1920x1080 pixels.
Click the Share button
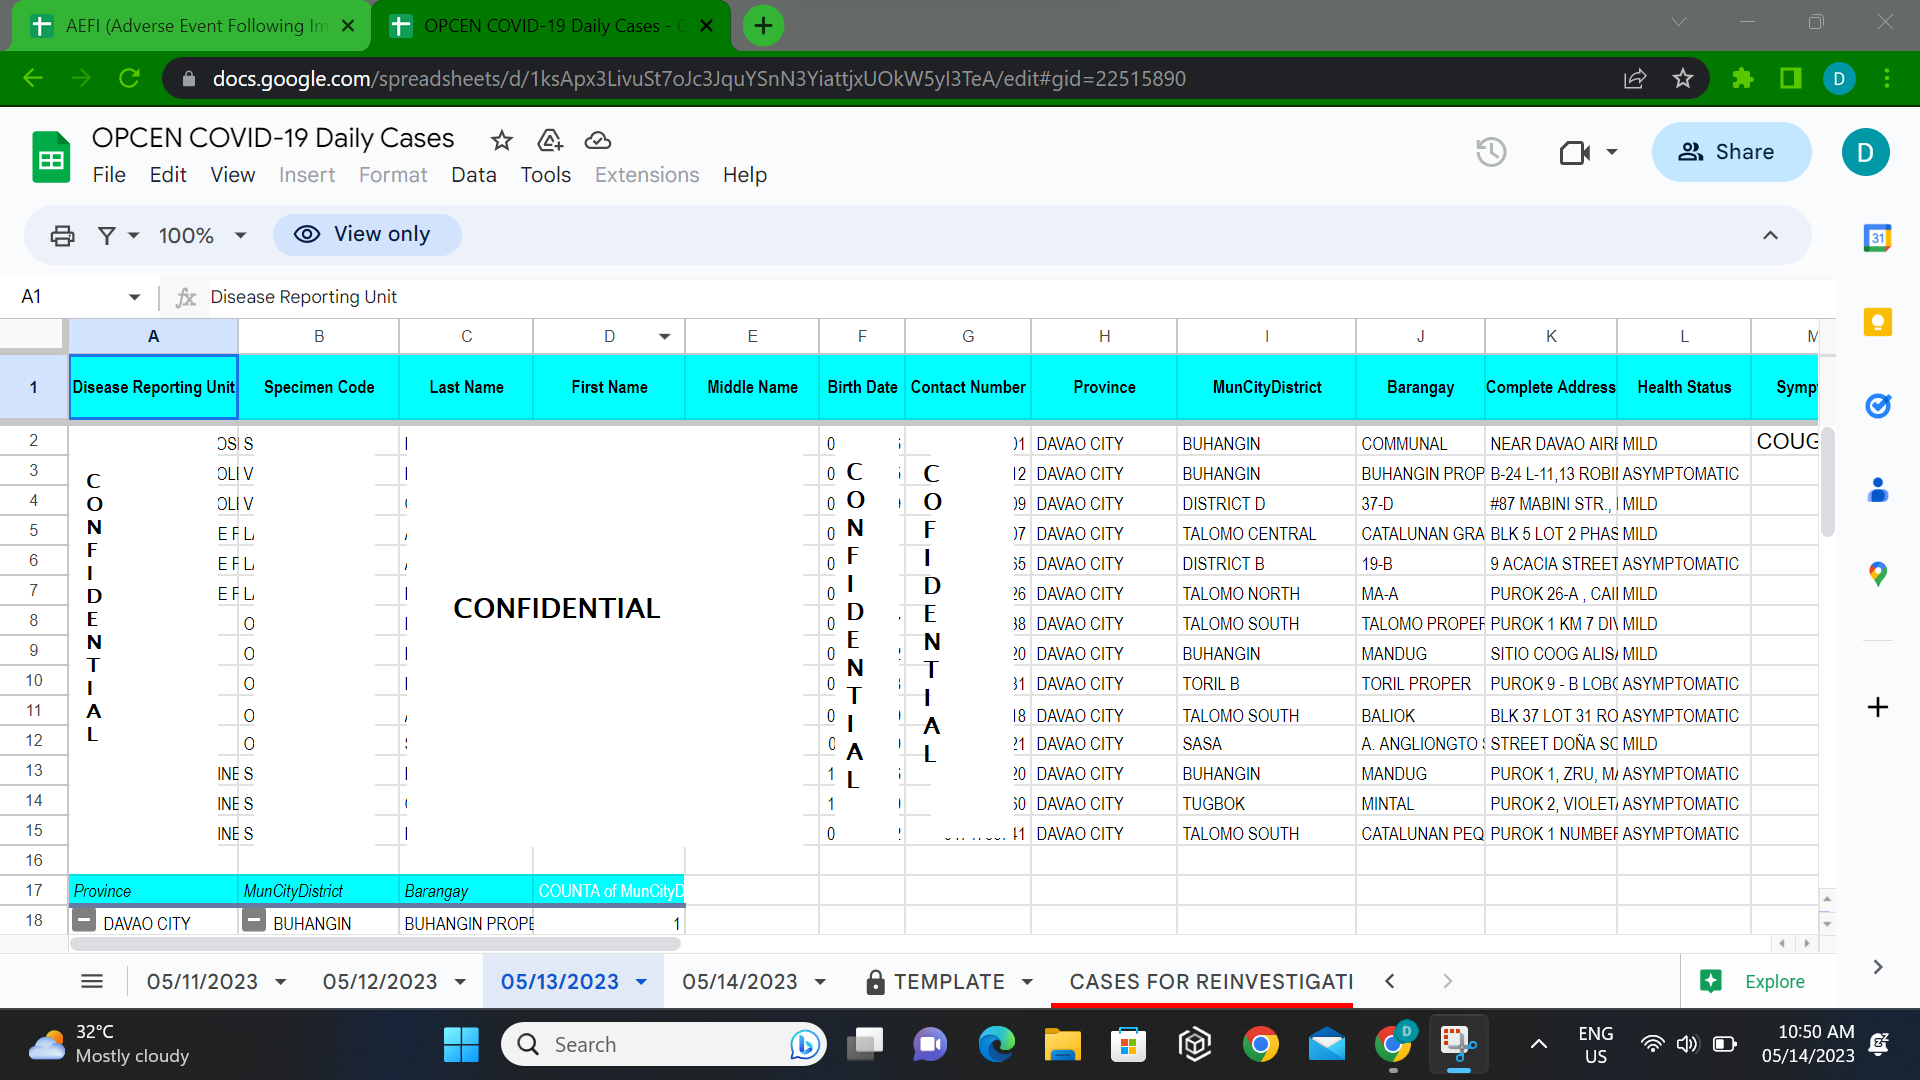[1730, 152]
